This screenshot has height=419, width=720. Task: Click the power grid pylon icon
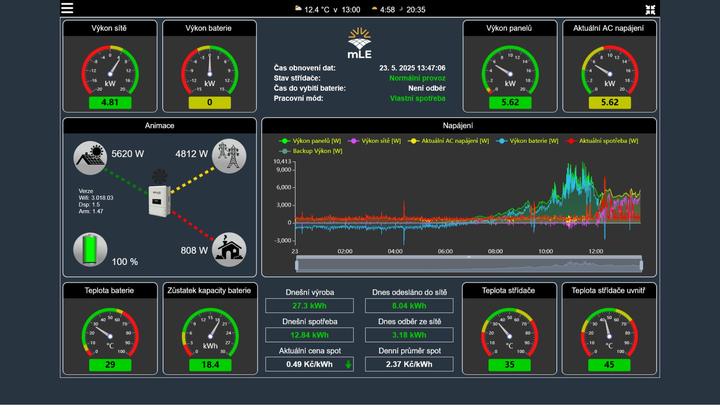click(x=230, y=155)
